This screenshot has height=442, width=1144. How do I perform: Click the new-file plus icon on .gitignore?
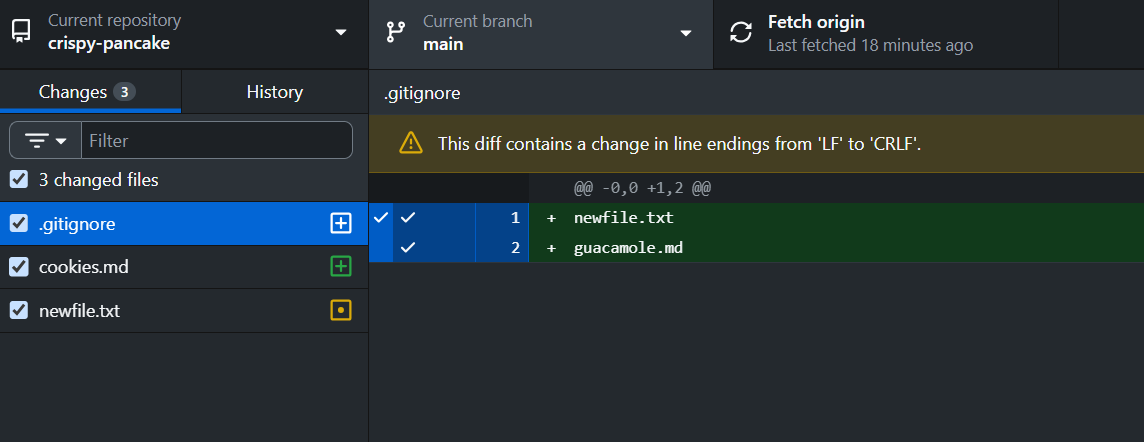341,223
